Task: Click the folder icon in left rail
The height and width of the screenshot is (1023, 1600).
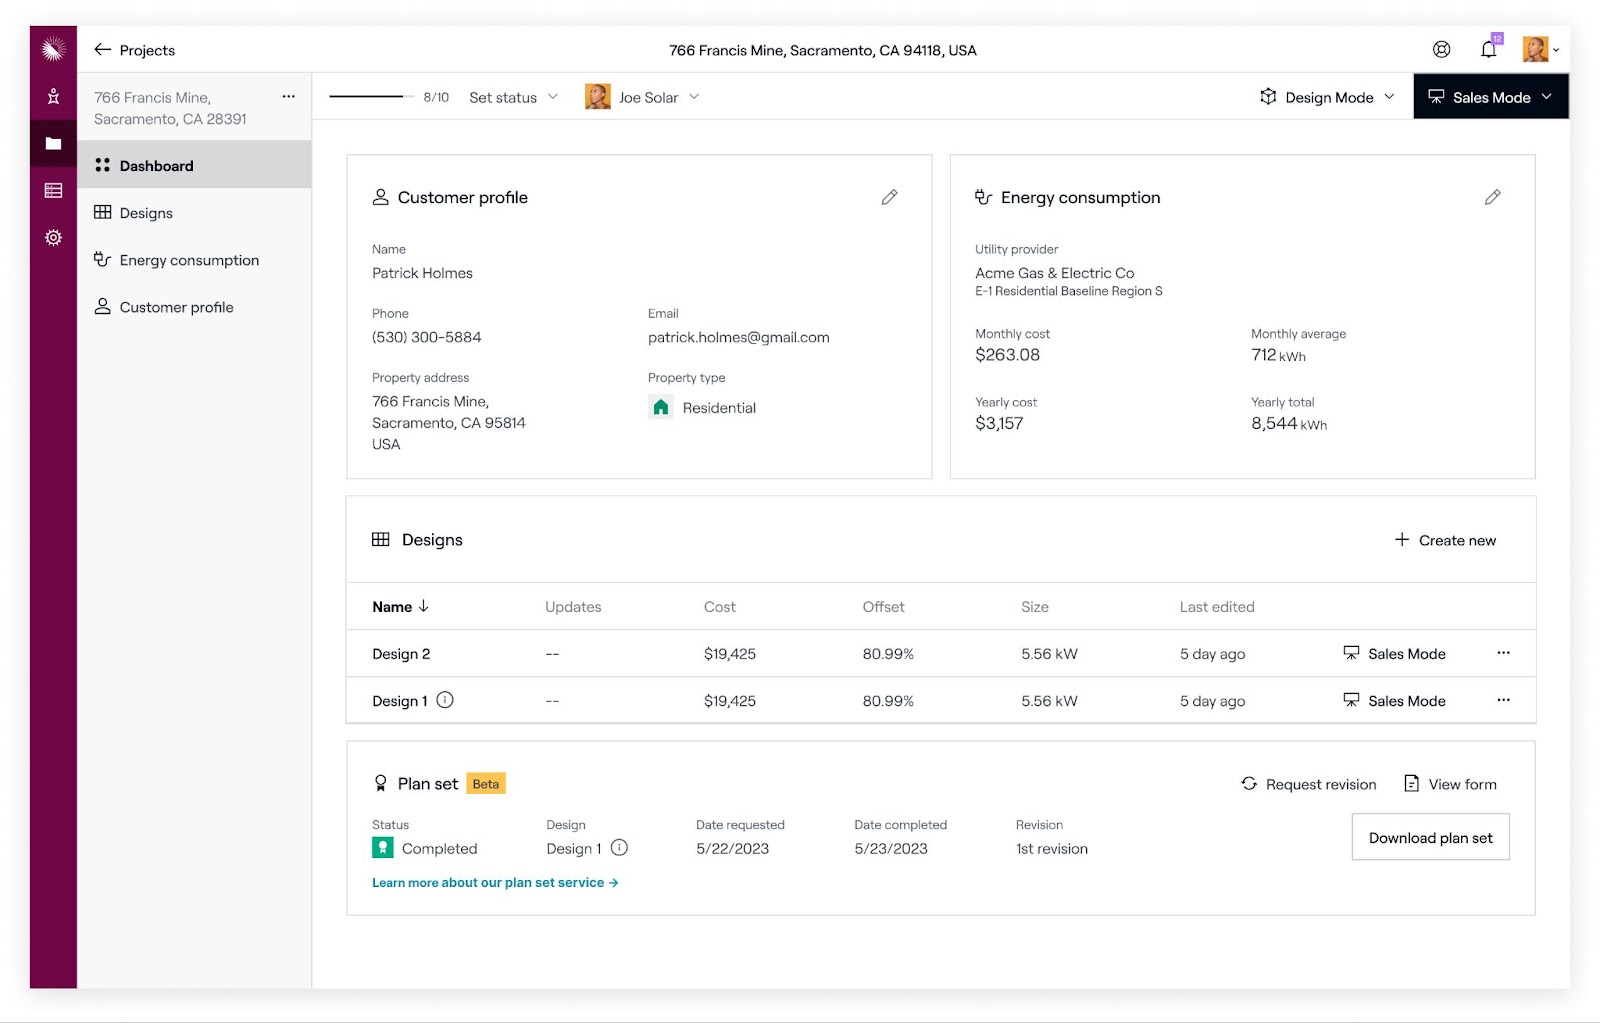Action: click(x=53, y=144)
